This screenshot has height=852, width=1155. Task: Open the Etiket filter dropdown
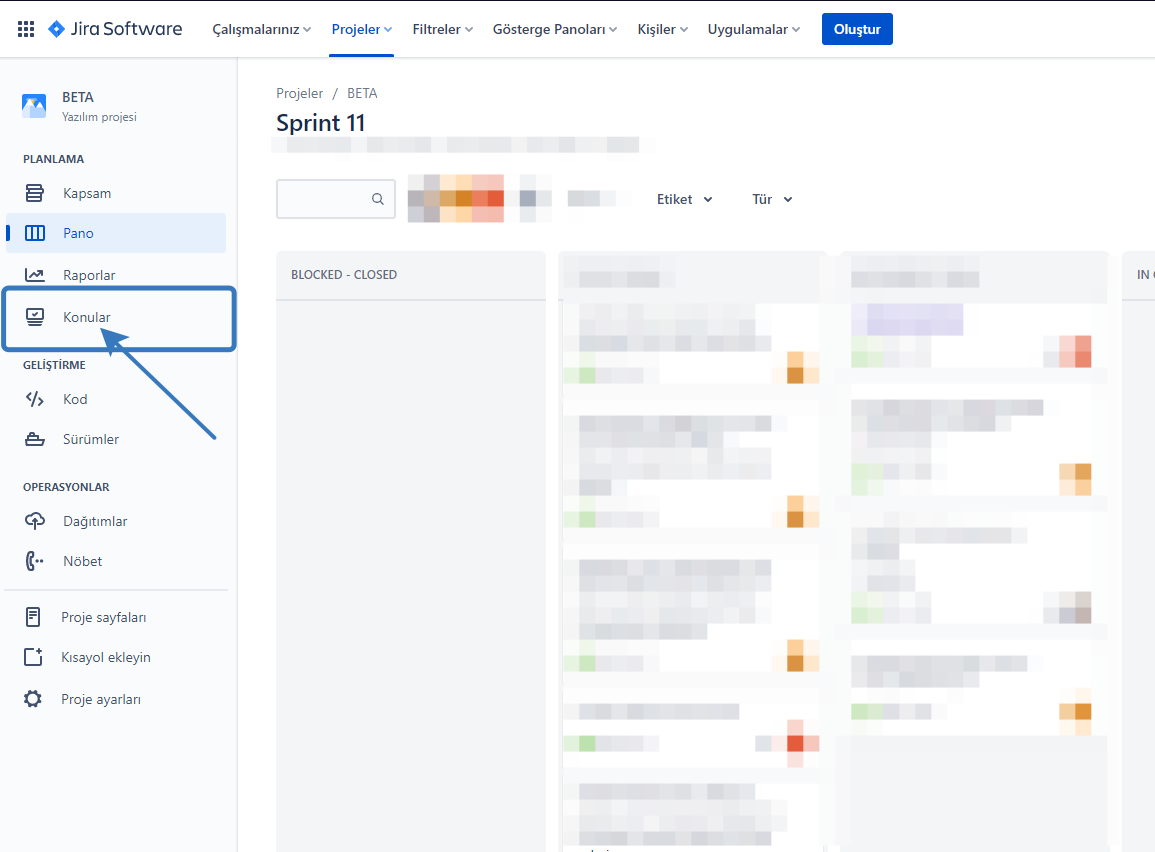pyautogui.click(x=684, y=199)
